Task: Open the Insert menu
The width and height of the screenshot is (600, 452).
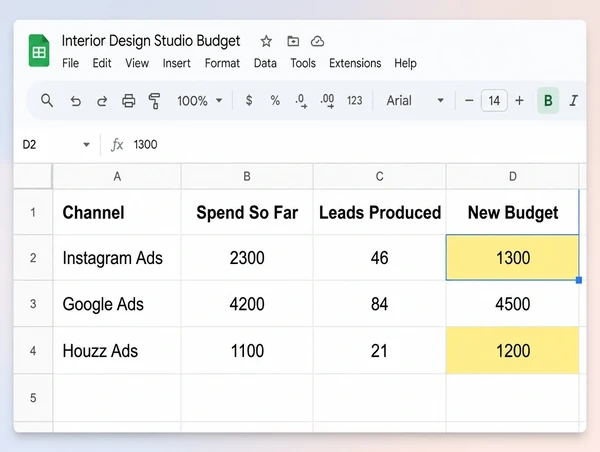Action: (x=176, y=63)
